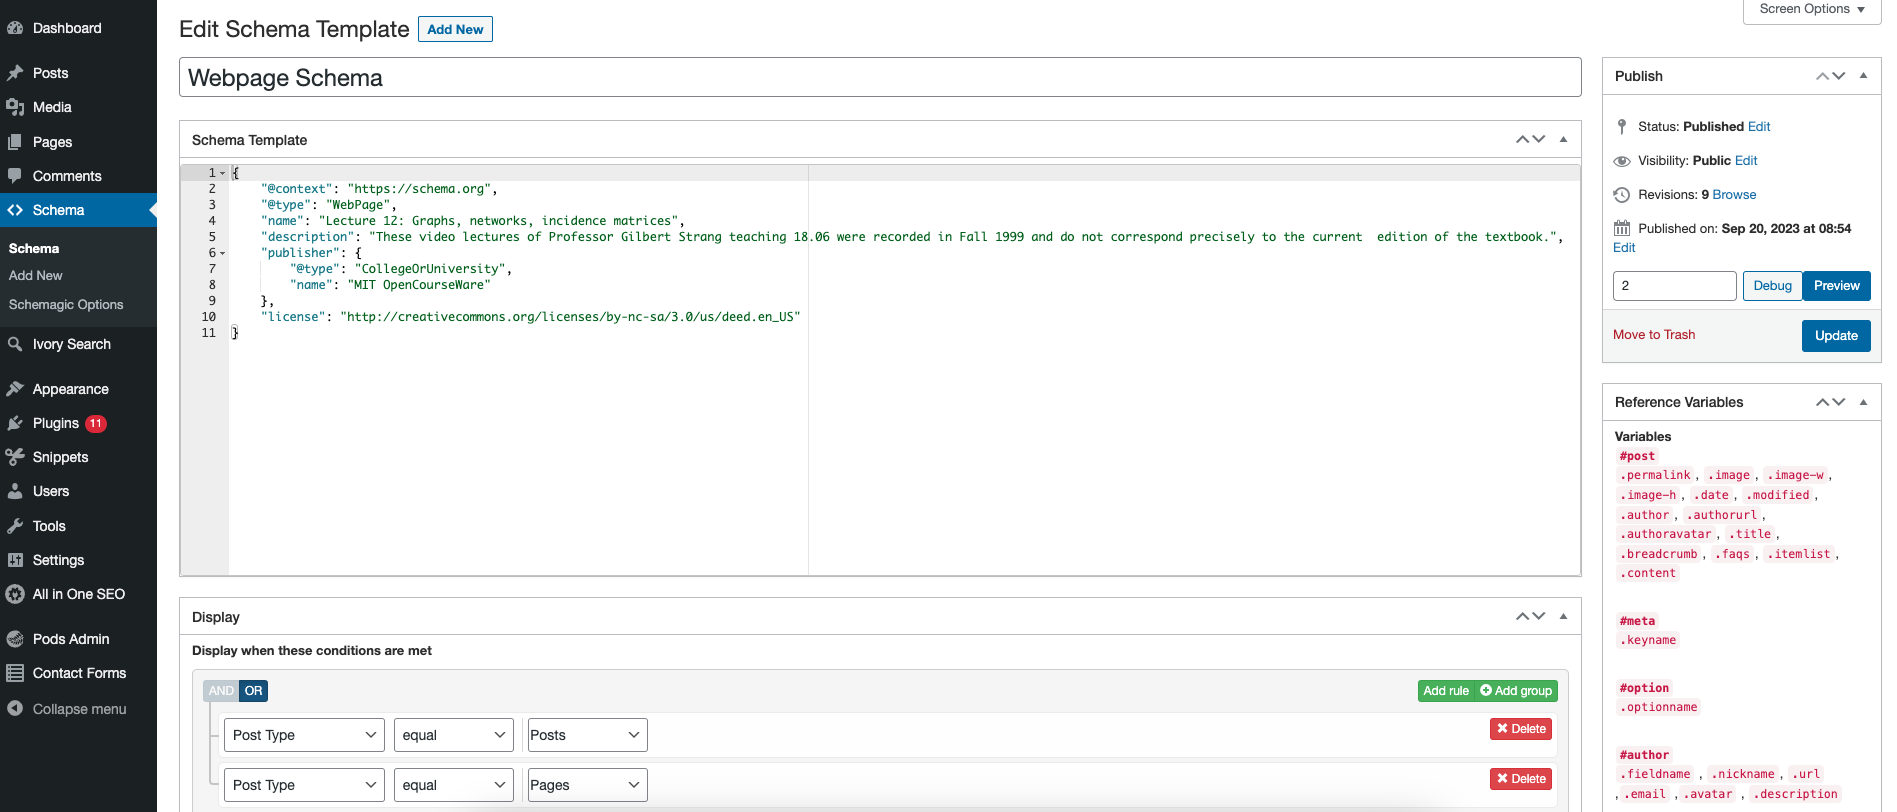
Task: Open Post Type dropdown in Pages rule
Action: click(304, 785)
